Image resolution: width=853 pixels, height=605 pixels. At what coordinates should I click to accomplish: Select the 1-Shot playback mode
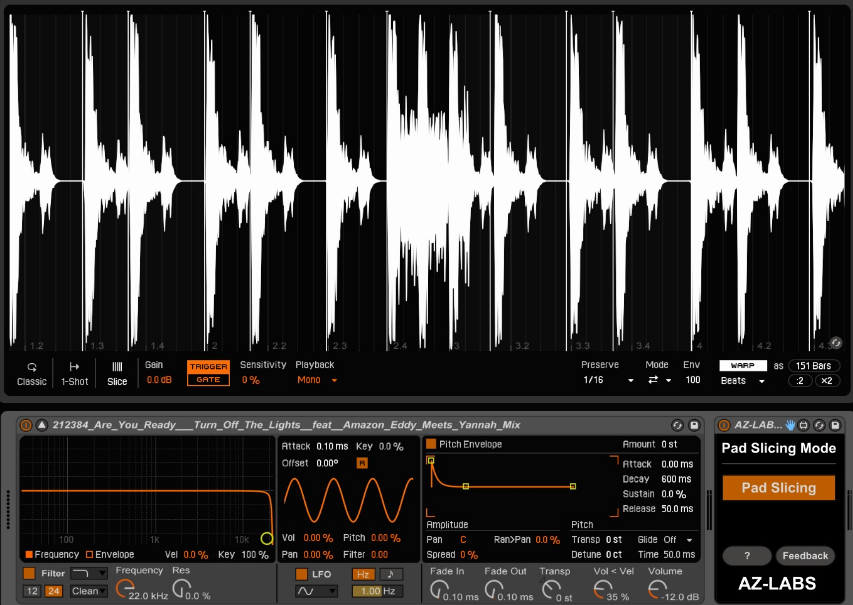(74, 372)
